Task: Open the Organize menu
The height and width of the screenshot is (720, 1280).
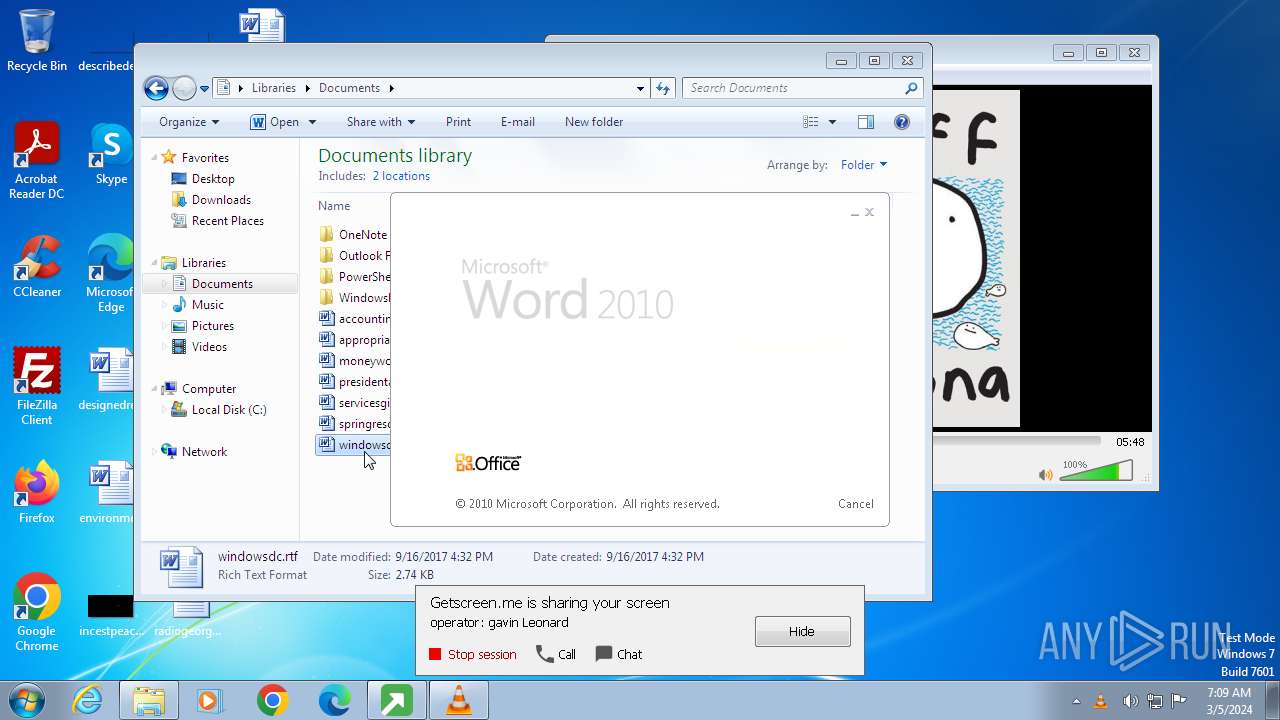Action: click(x=188, y=122)
